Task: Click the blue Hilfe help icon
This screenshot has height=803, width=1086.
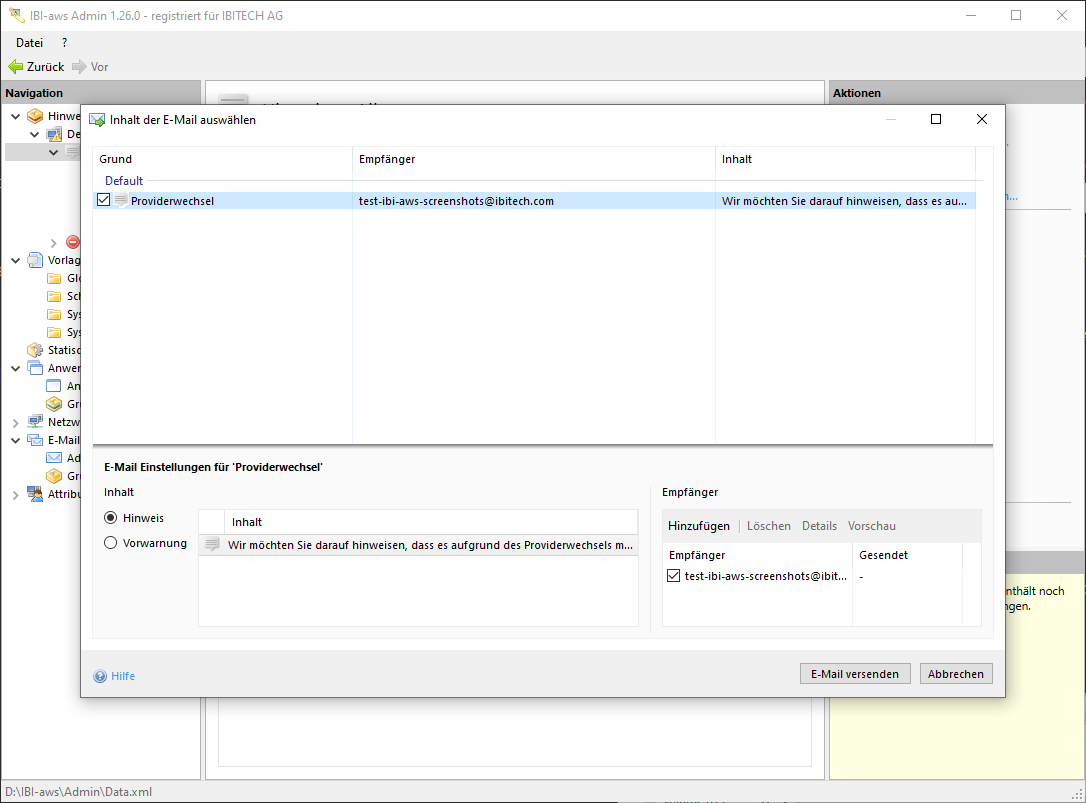Action: [x=100, y=676]
